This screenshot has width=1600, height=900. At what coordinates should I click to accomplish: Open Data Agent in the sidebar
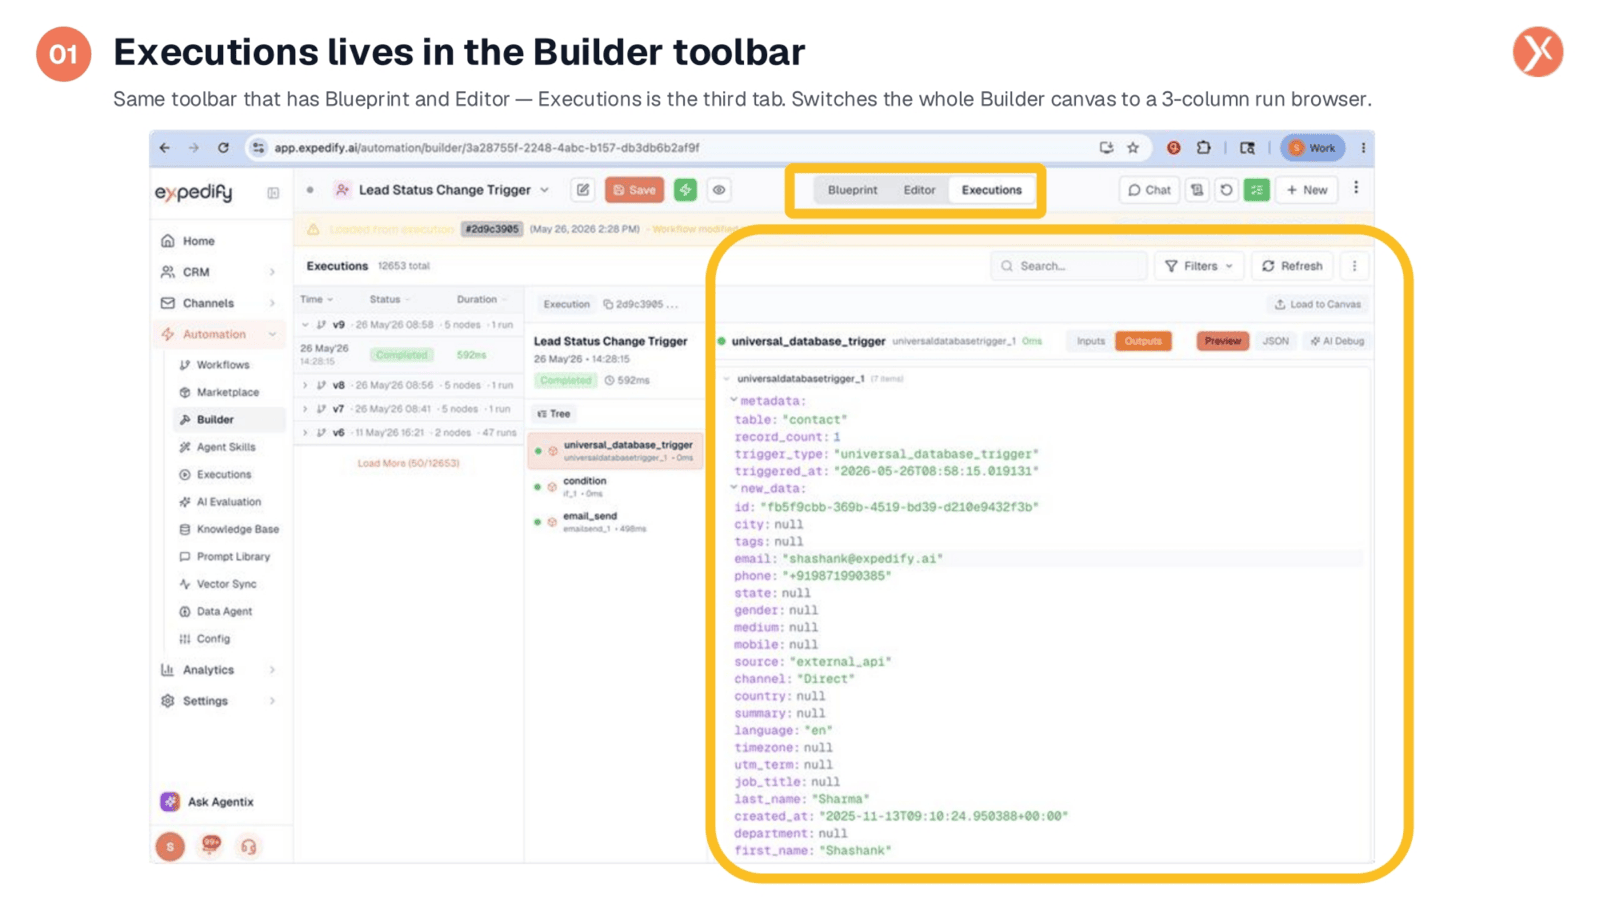[x=224, y=611]
